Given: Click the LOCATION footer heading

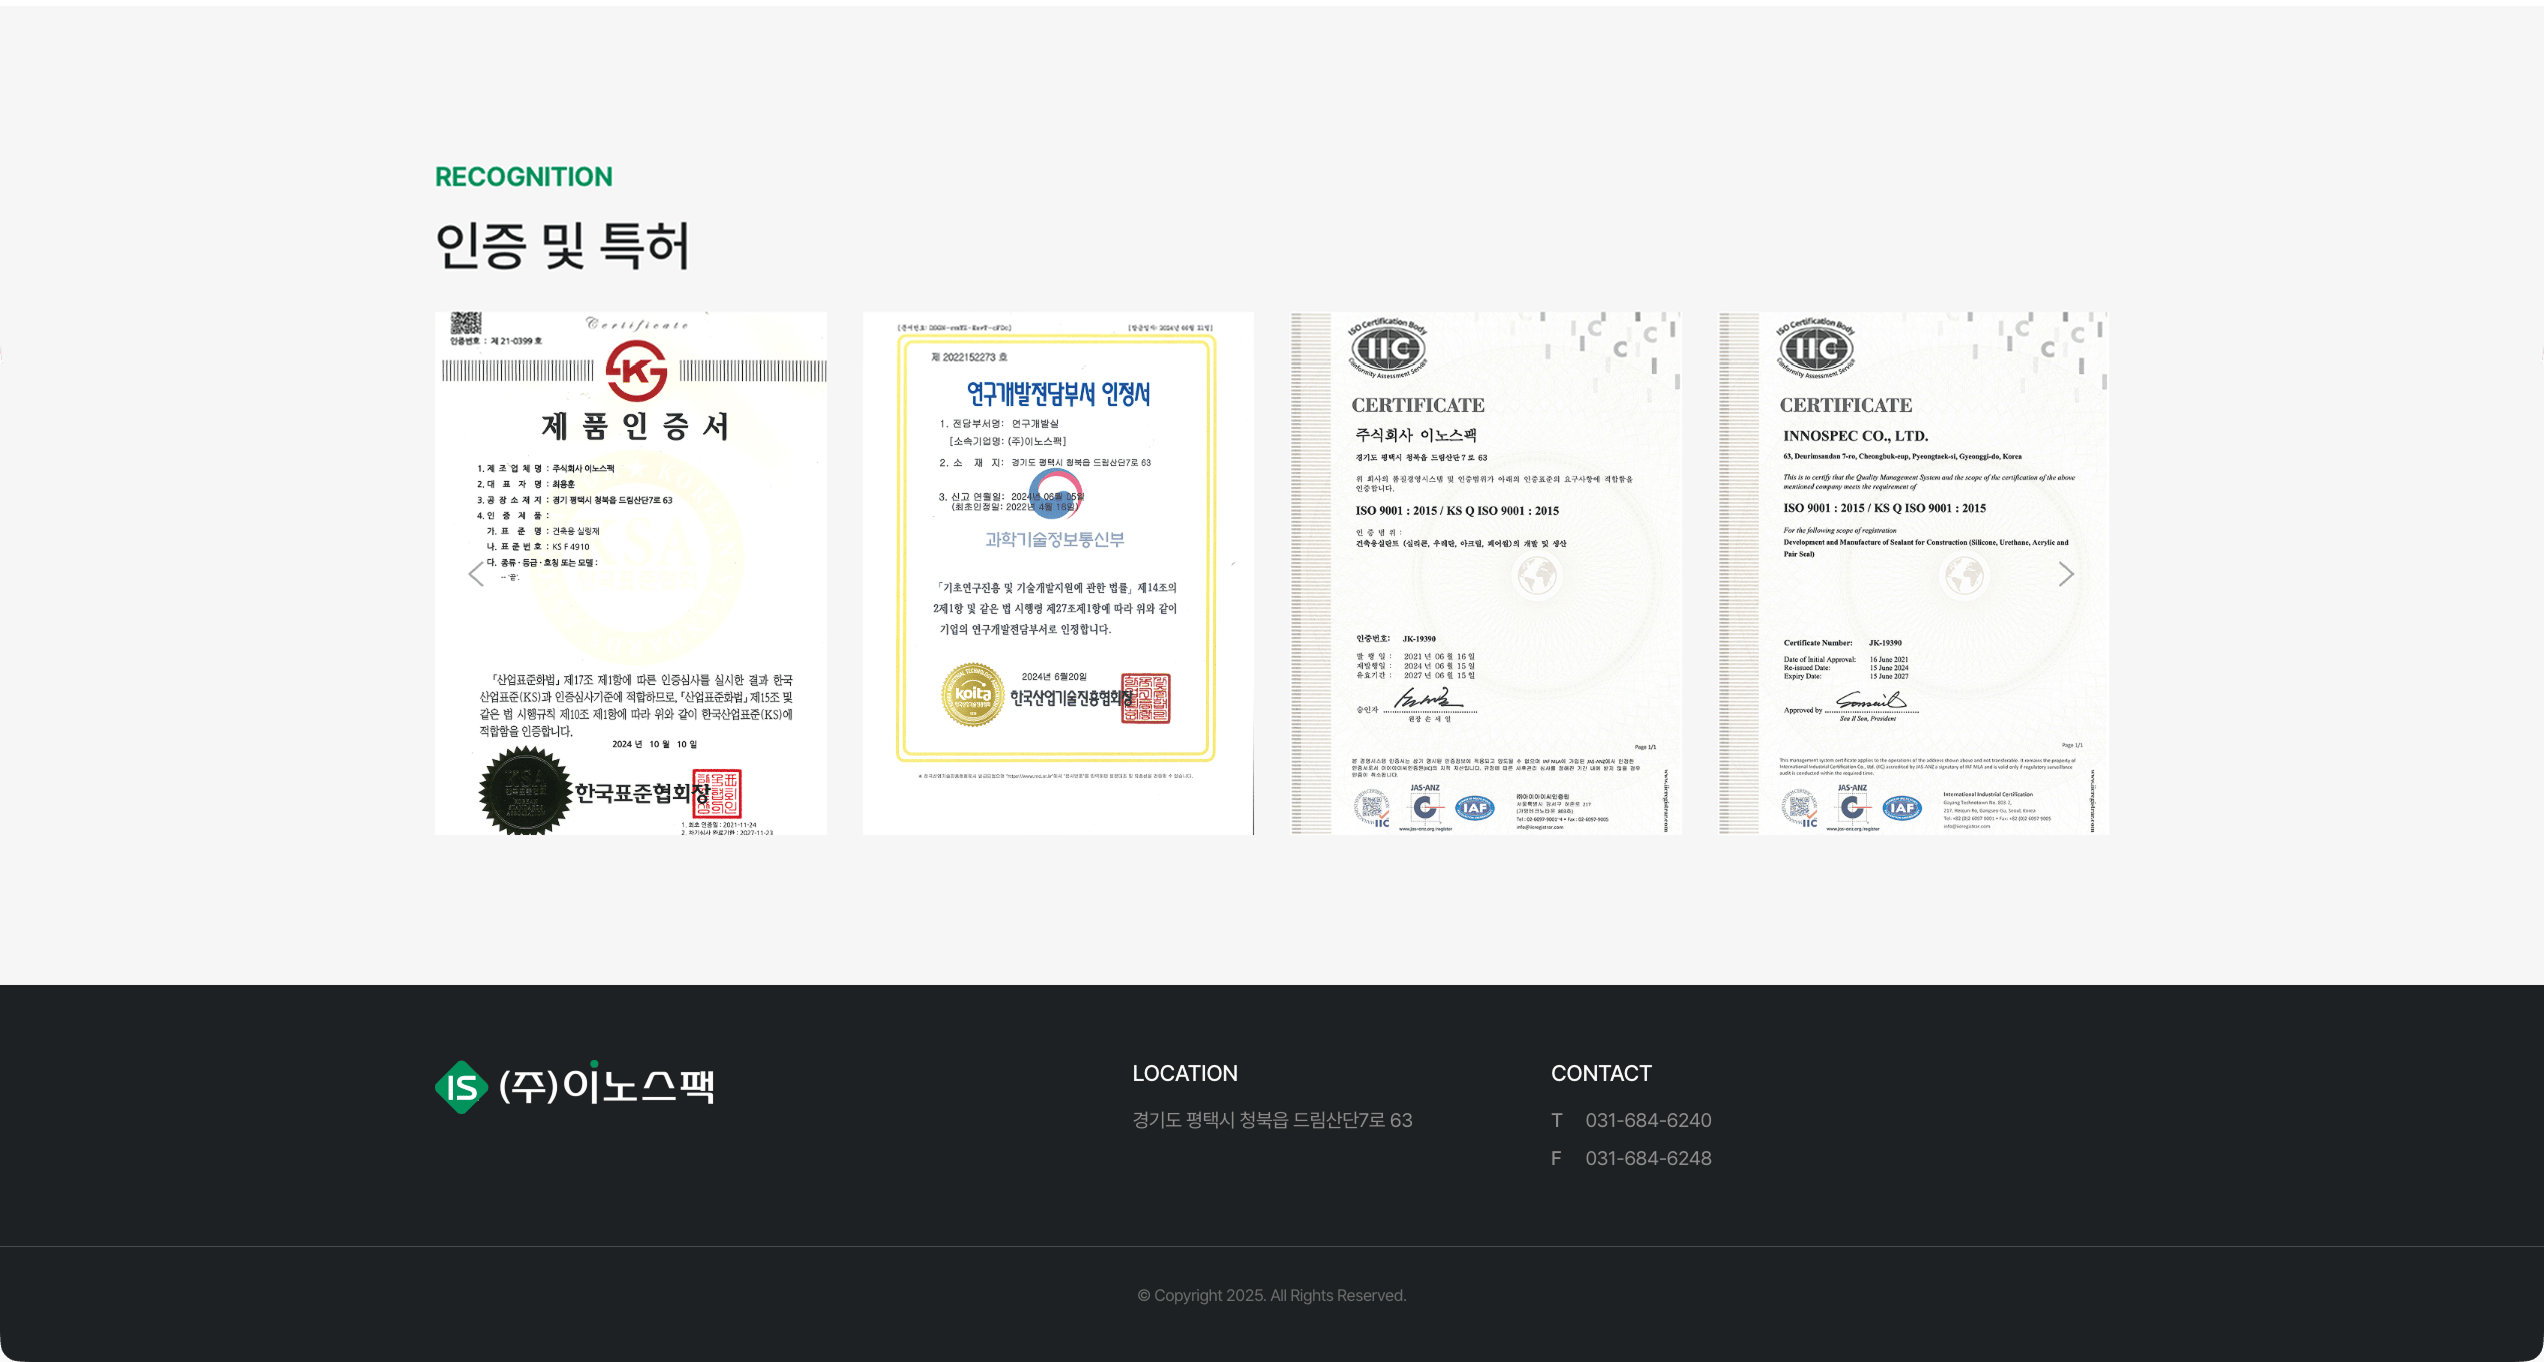Looking at the screenshot, I should point(1185,1073).
